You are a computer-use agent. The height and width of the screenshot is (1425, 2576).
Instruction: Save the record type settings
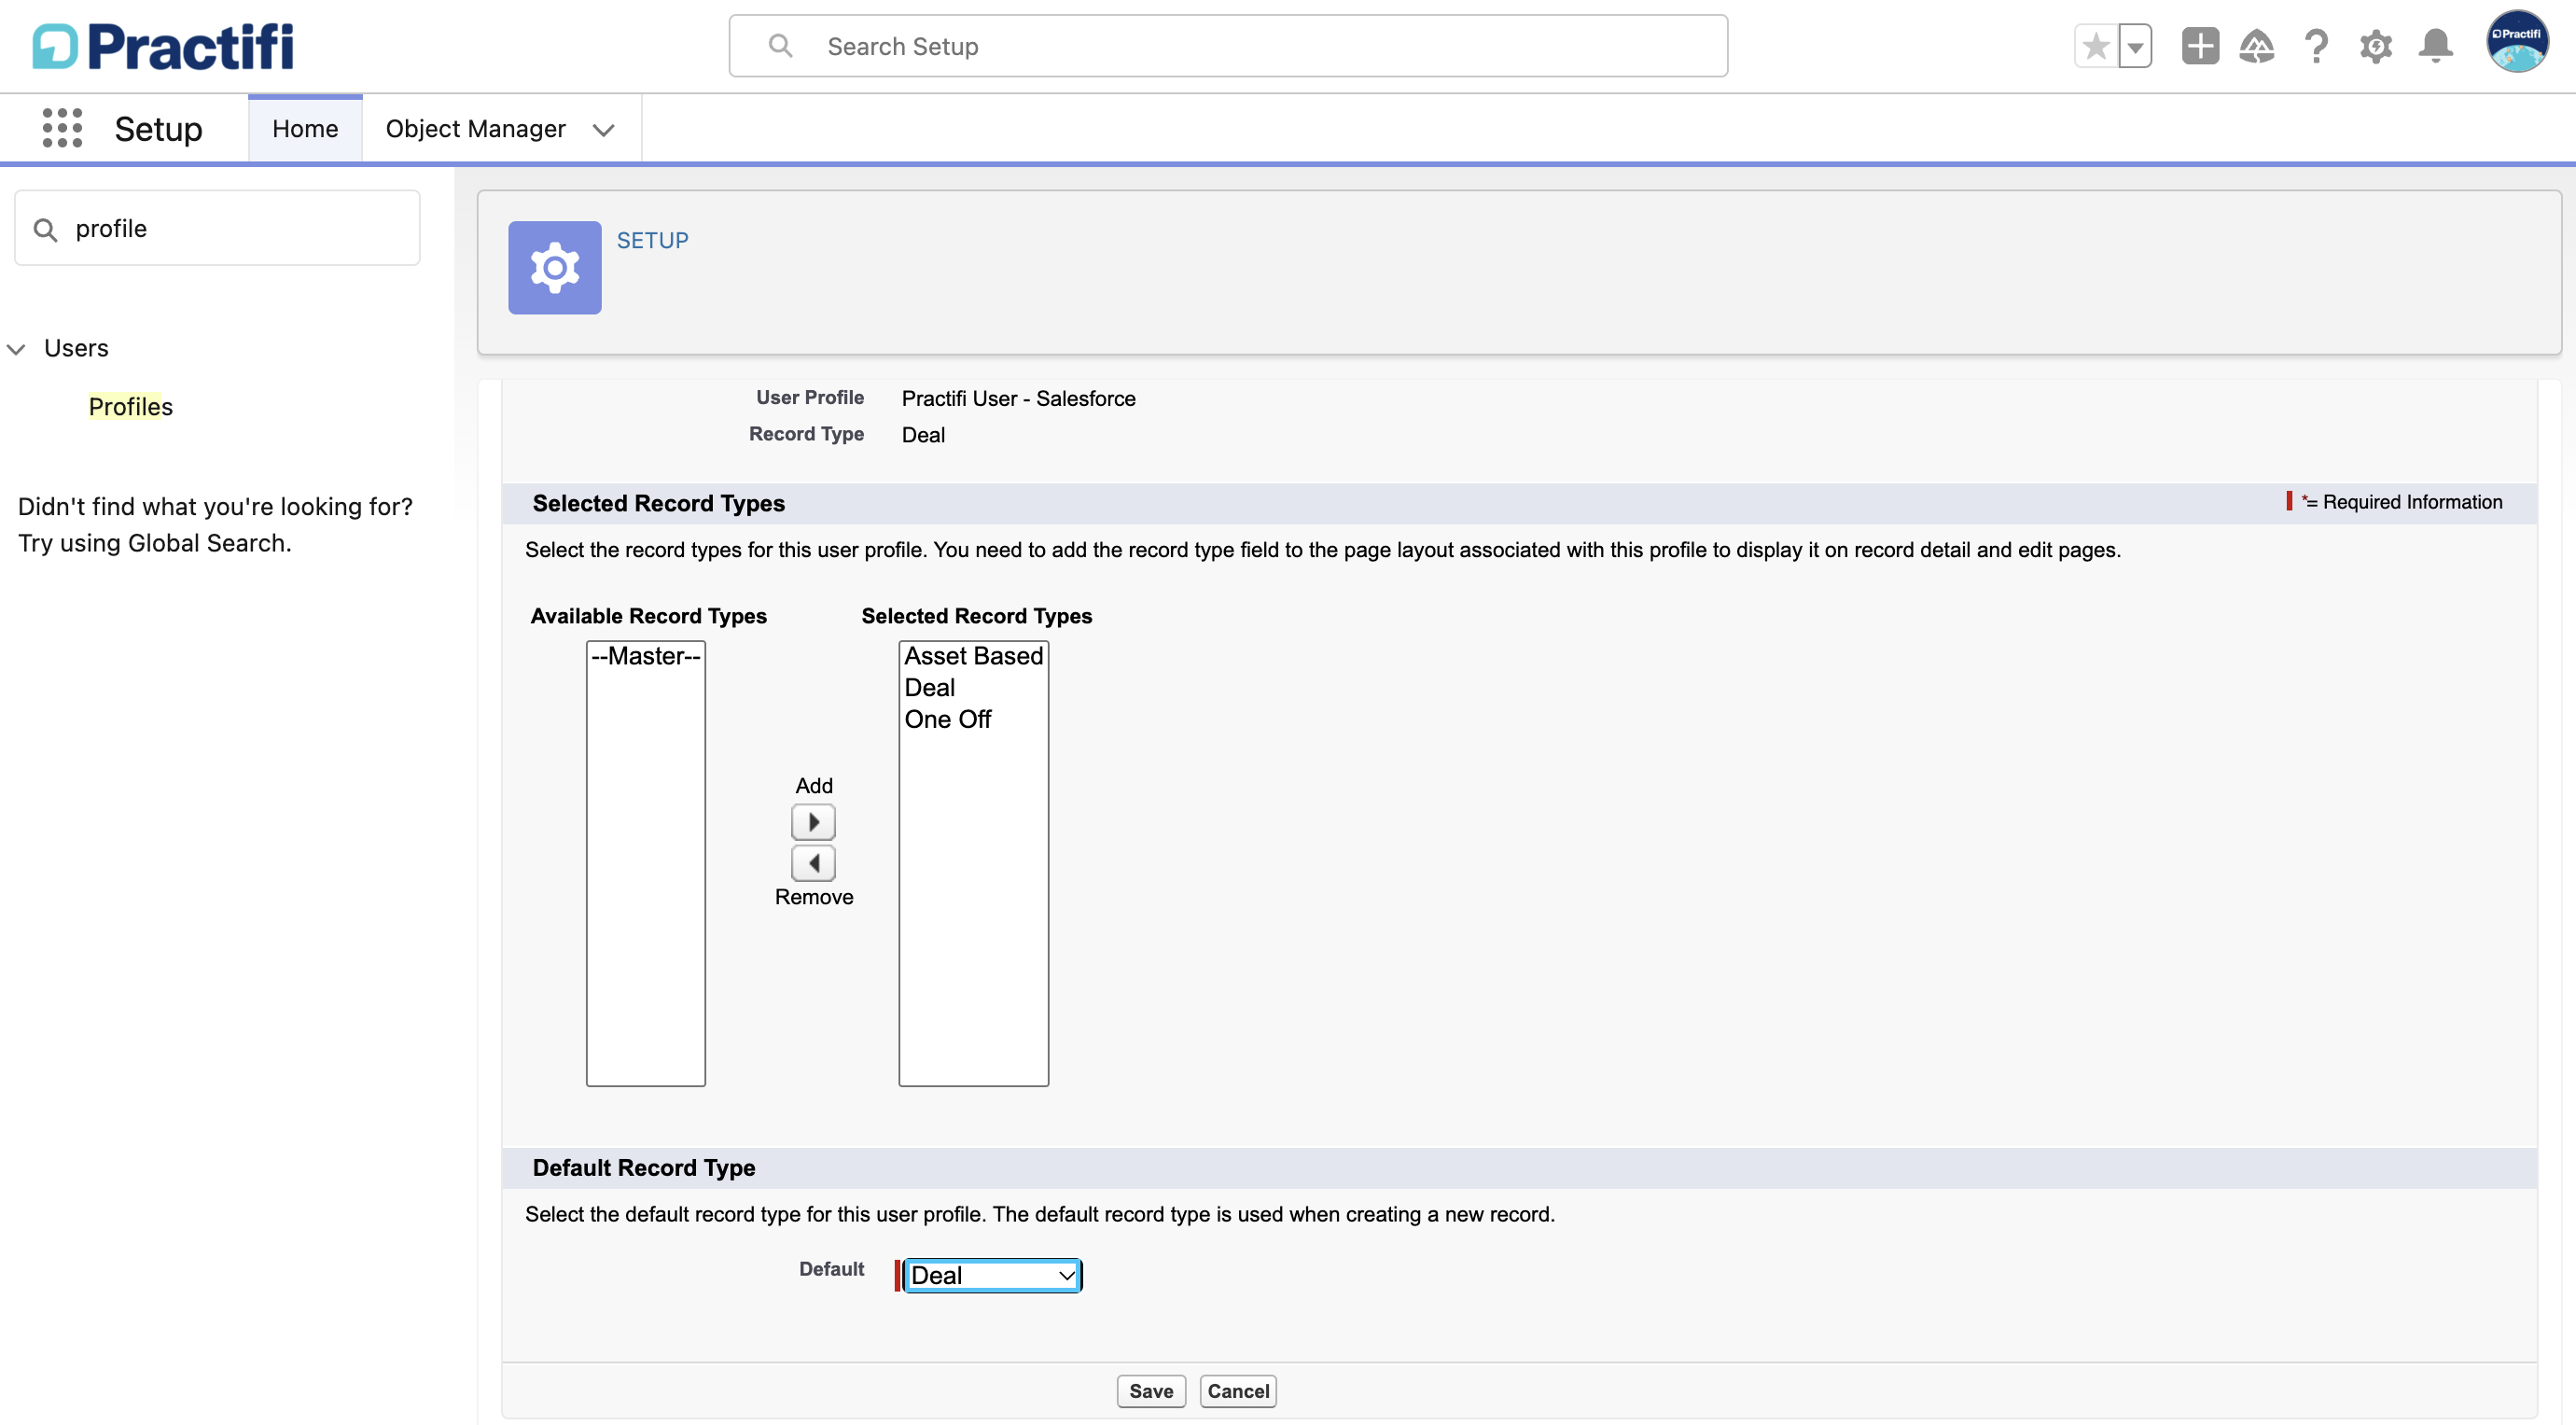tap(1151, 1391)
